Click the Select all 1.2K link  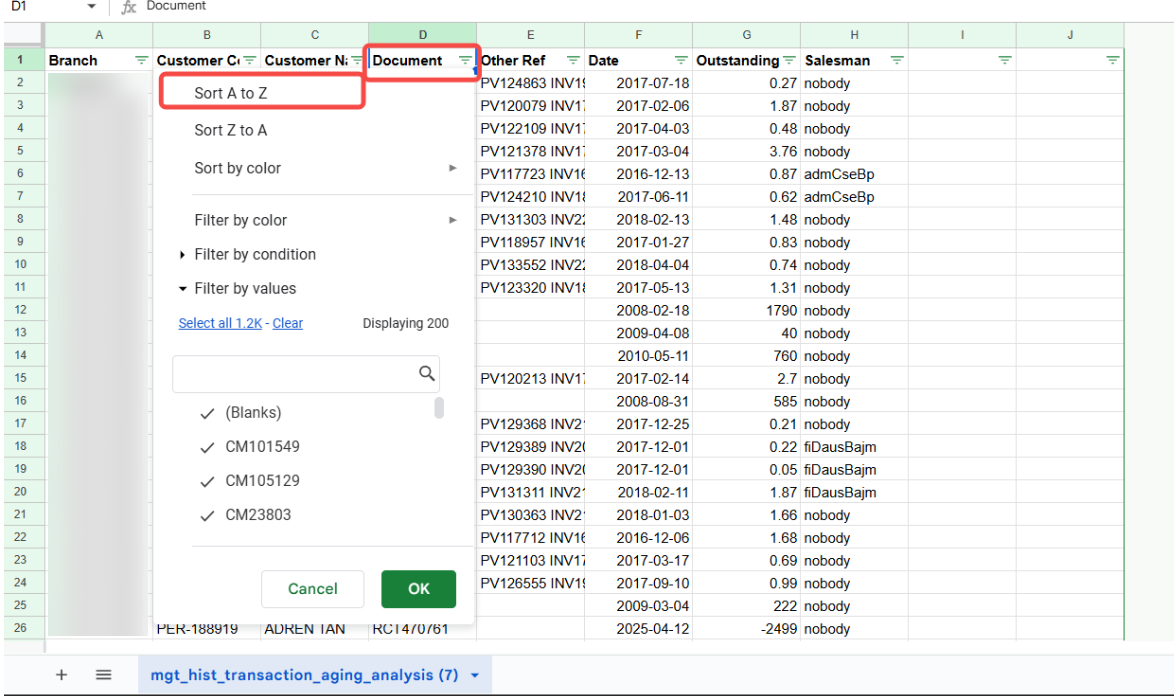click(x=220, y=322)
